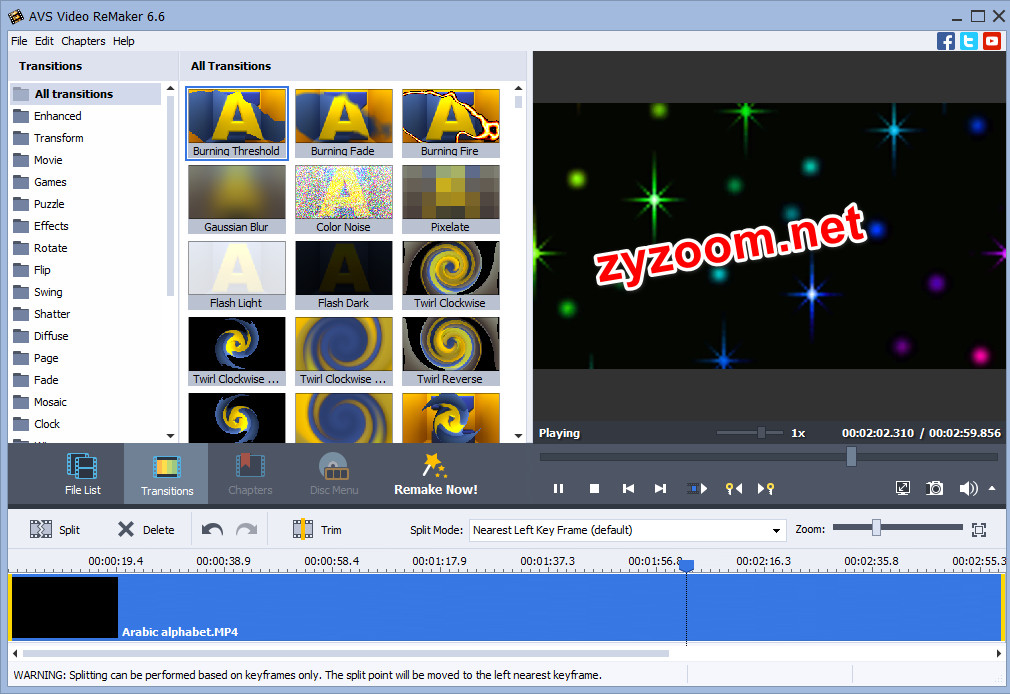The height and width of the screenshot is (694, 1010).
Task: Open the Disc Menu panel
Action: tap(334, 474)
